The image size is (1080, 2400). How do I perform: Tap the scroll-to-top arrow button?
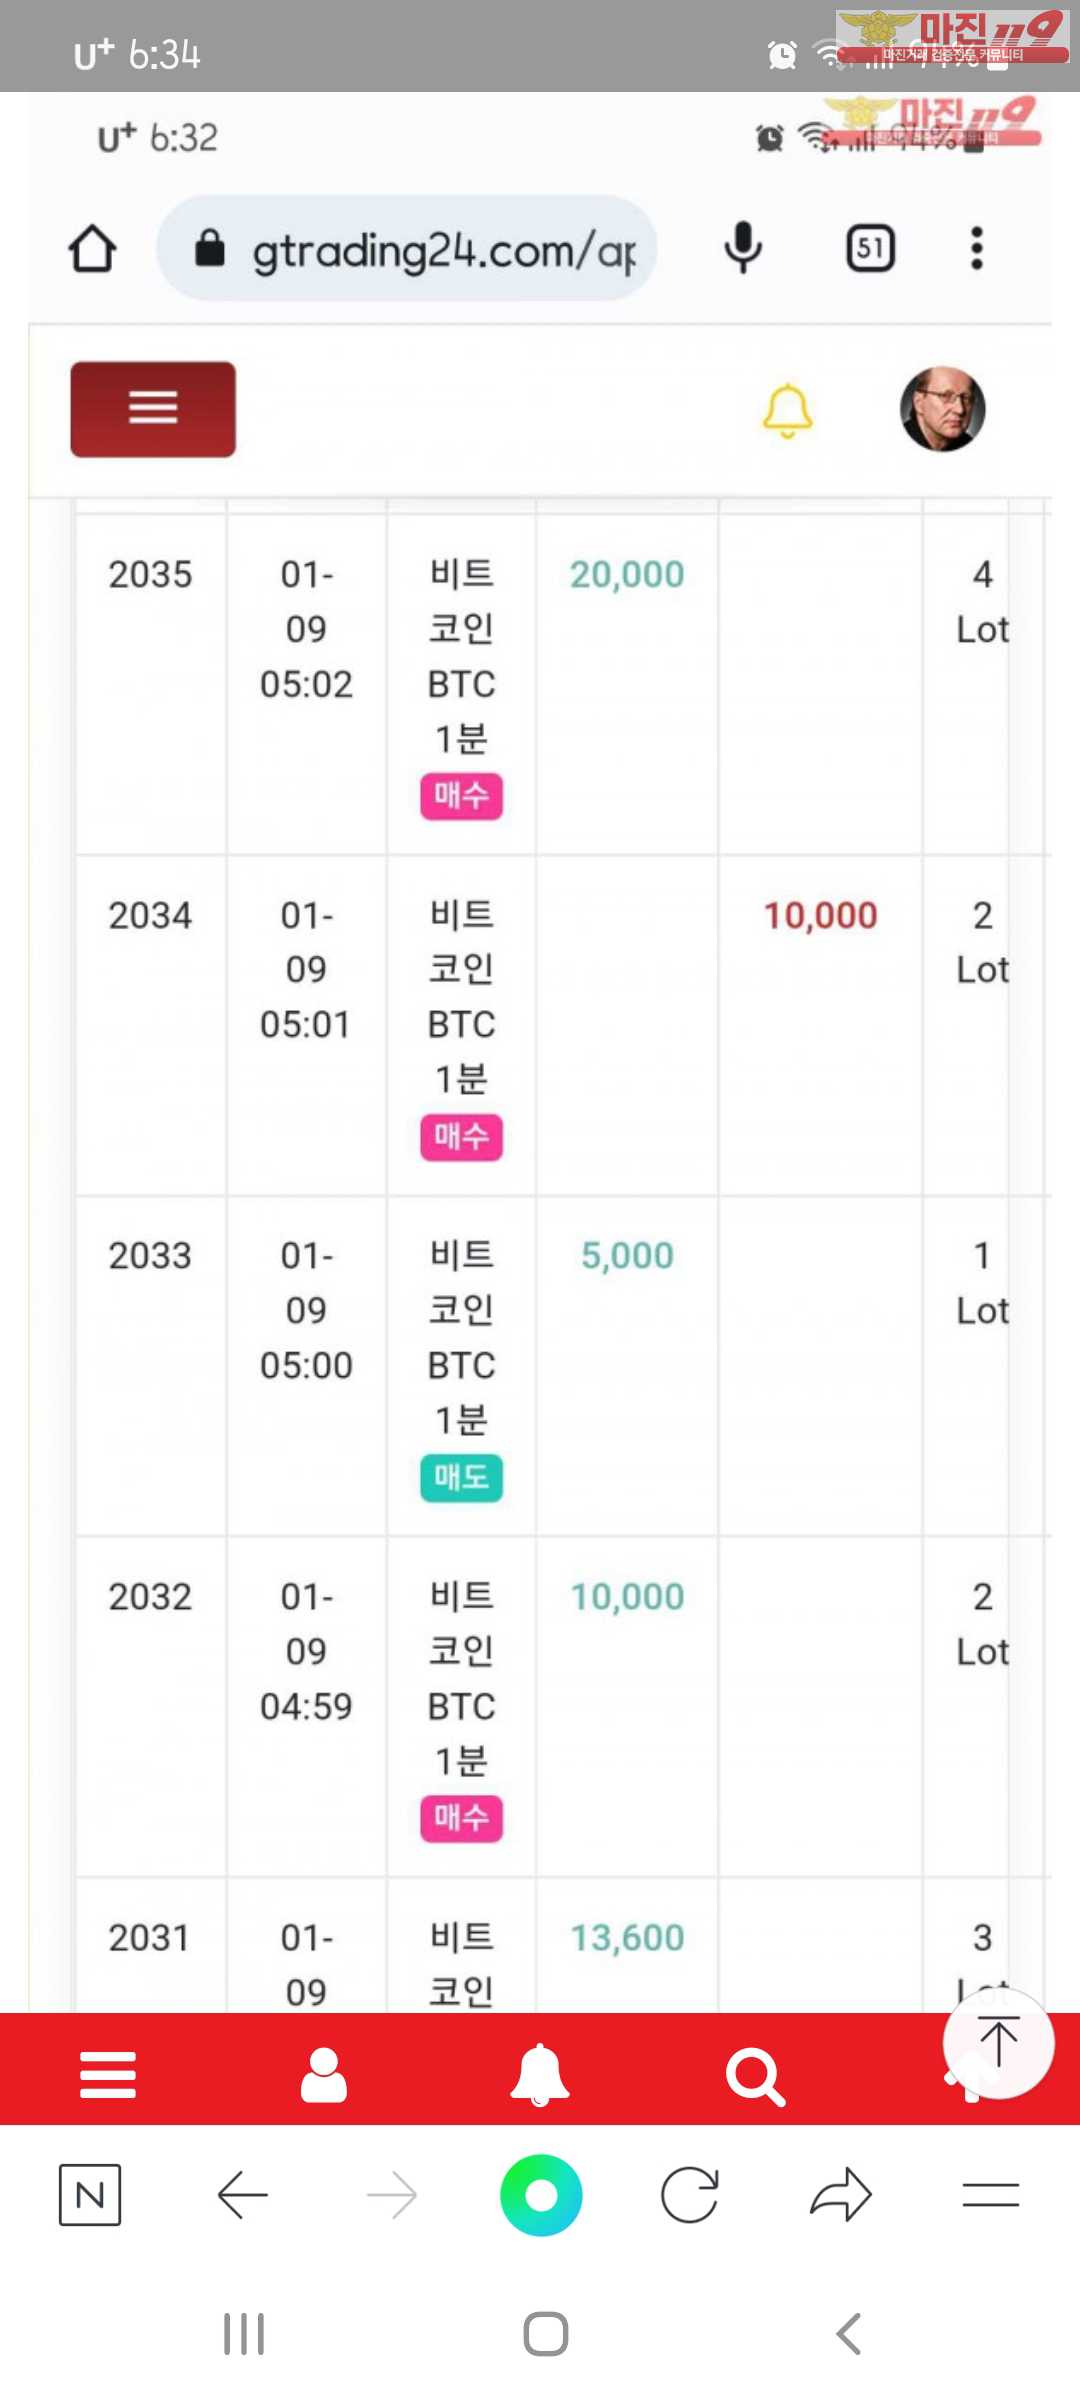pos(998,2042)
